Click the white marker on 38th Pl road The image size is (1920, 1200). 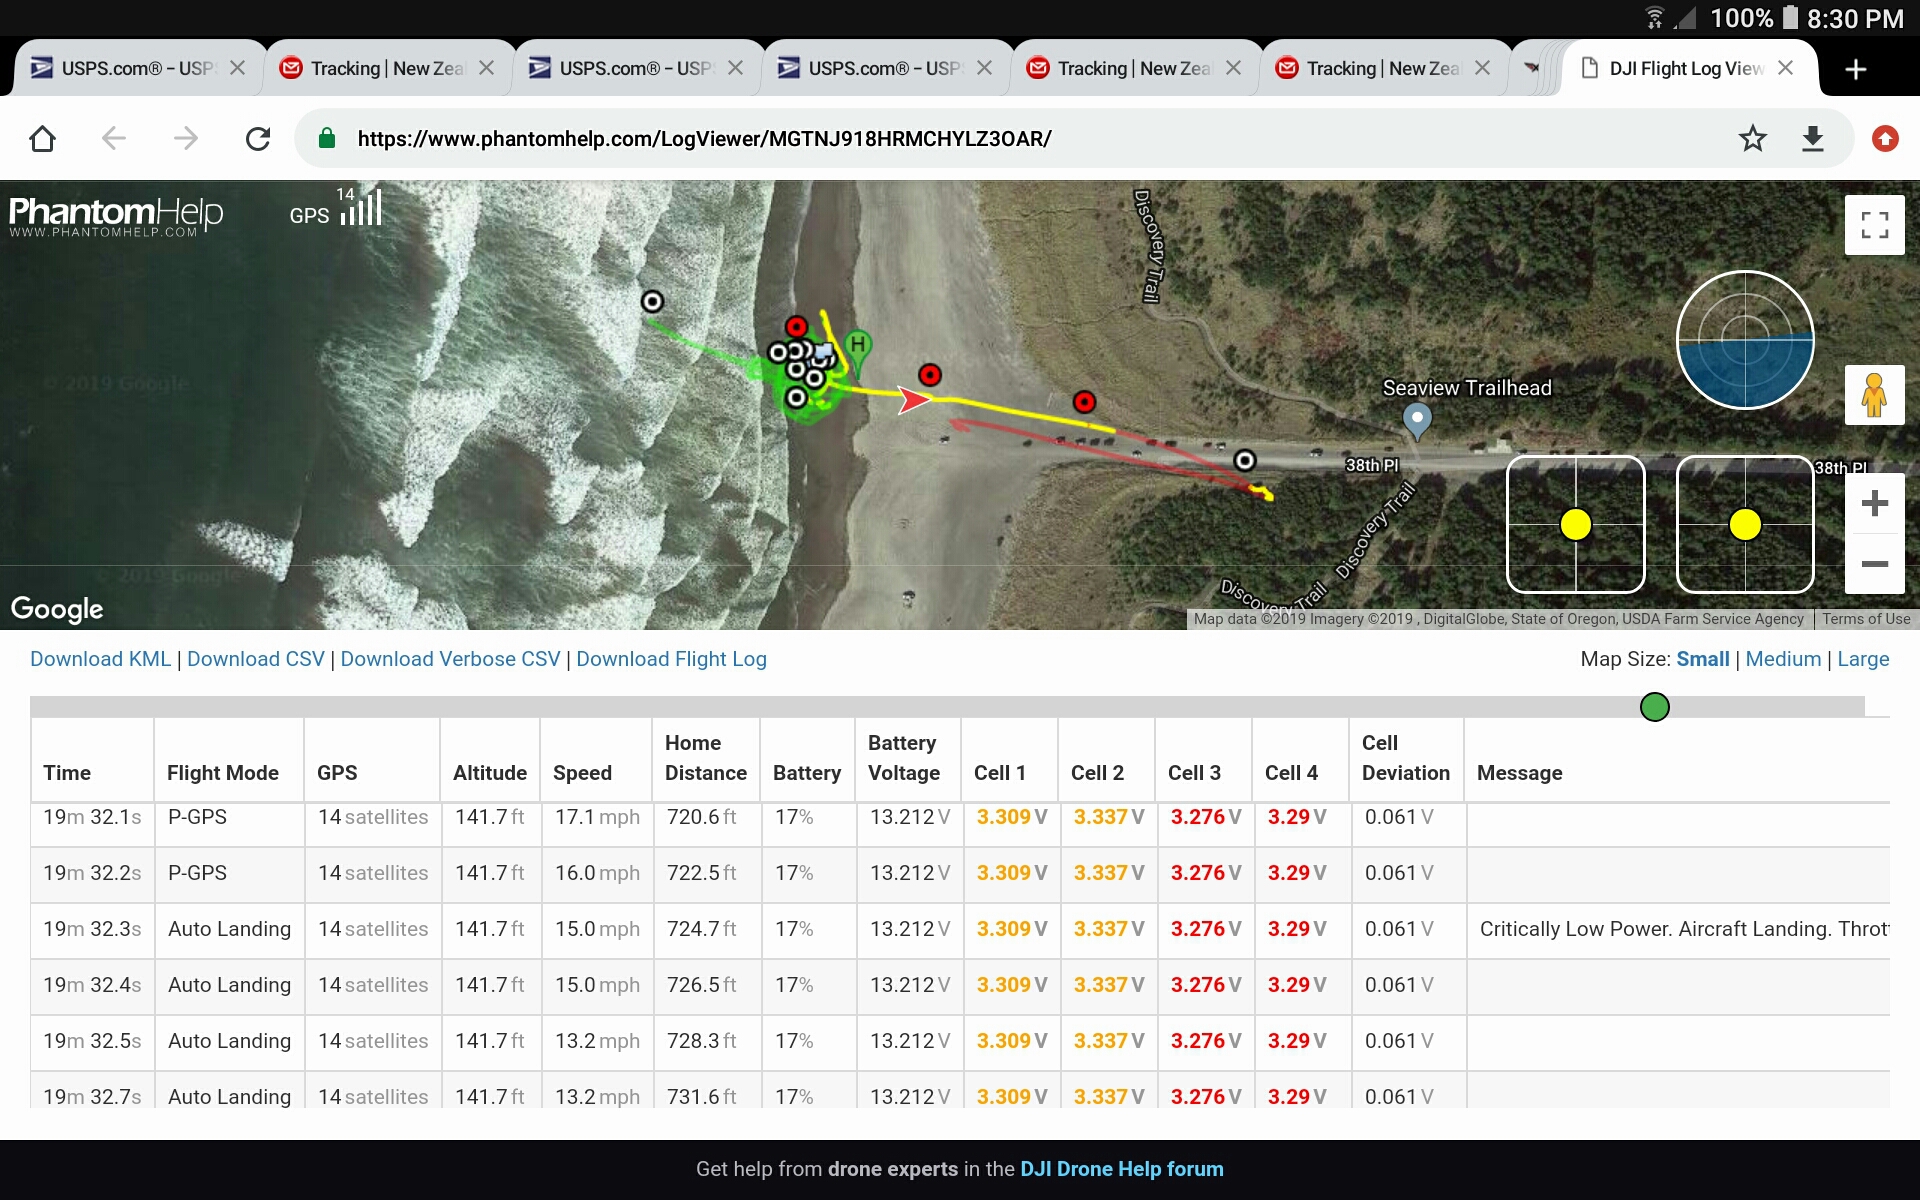coord(1244,460)
